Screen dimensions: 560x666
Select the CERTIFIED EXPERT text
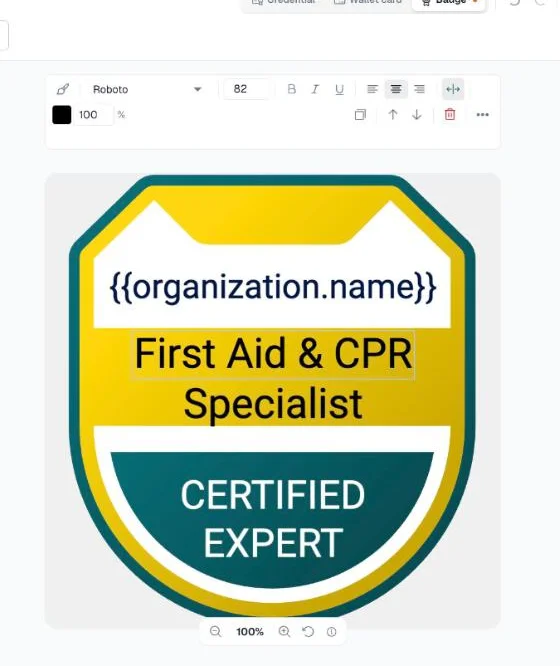pos(273,518)
